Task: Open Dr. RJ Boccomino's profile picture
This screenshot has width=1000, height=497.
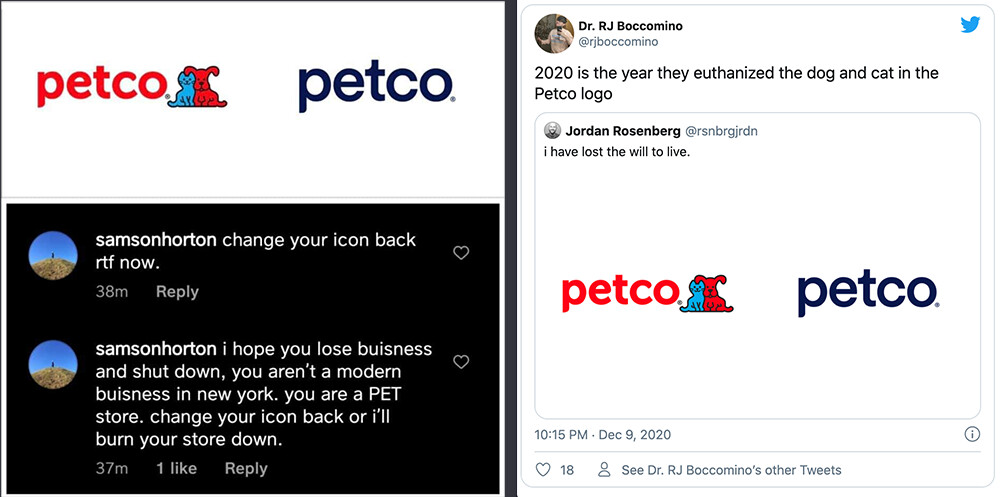Action: (554, 34)
